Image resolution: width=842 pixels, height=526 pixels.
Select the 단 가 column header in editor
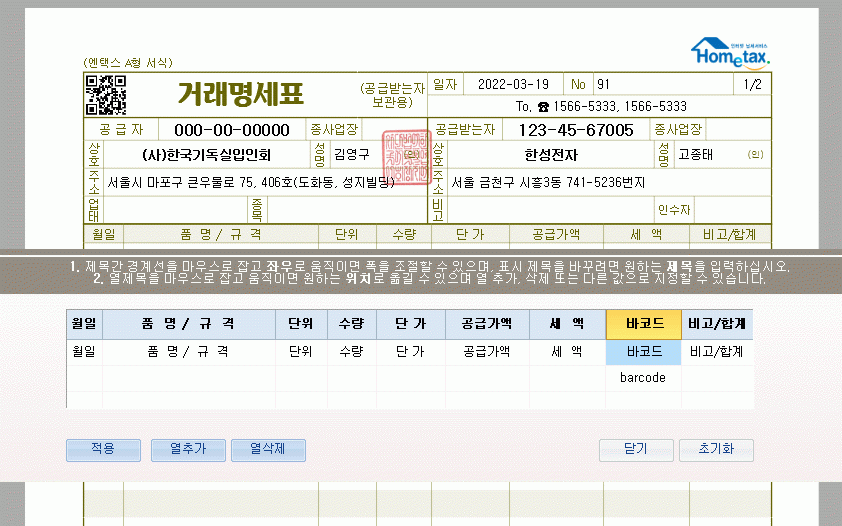pos(410,324)
